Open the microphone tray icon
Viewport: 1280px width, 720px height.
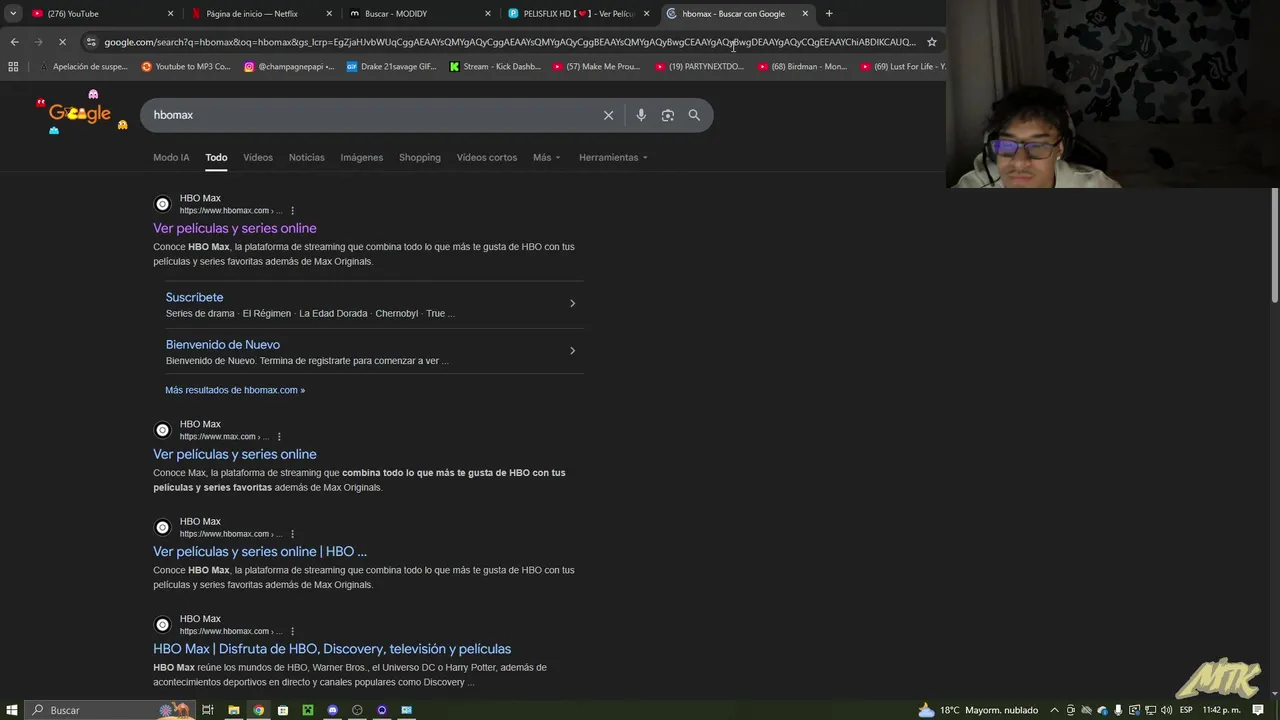pyautogui.click(x=1118, y=710)
